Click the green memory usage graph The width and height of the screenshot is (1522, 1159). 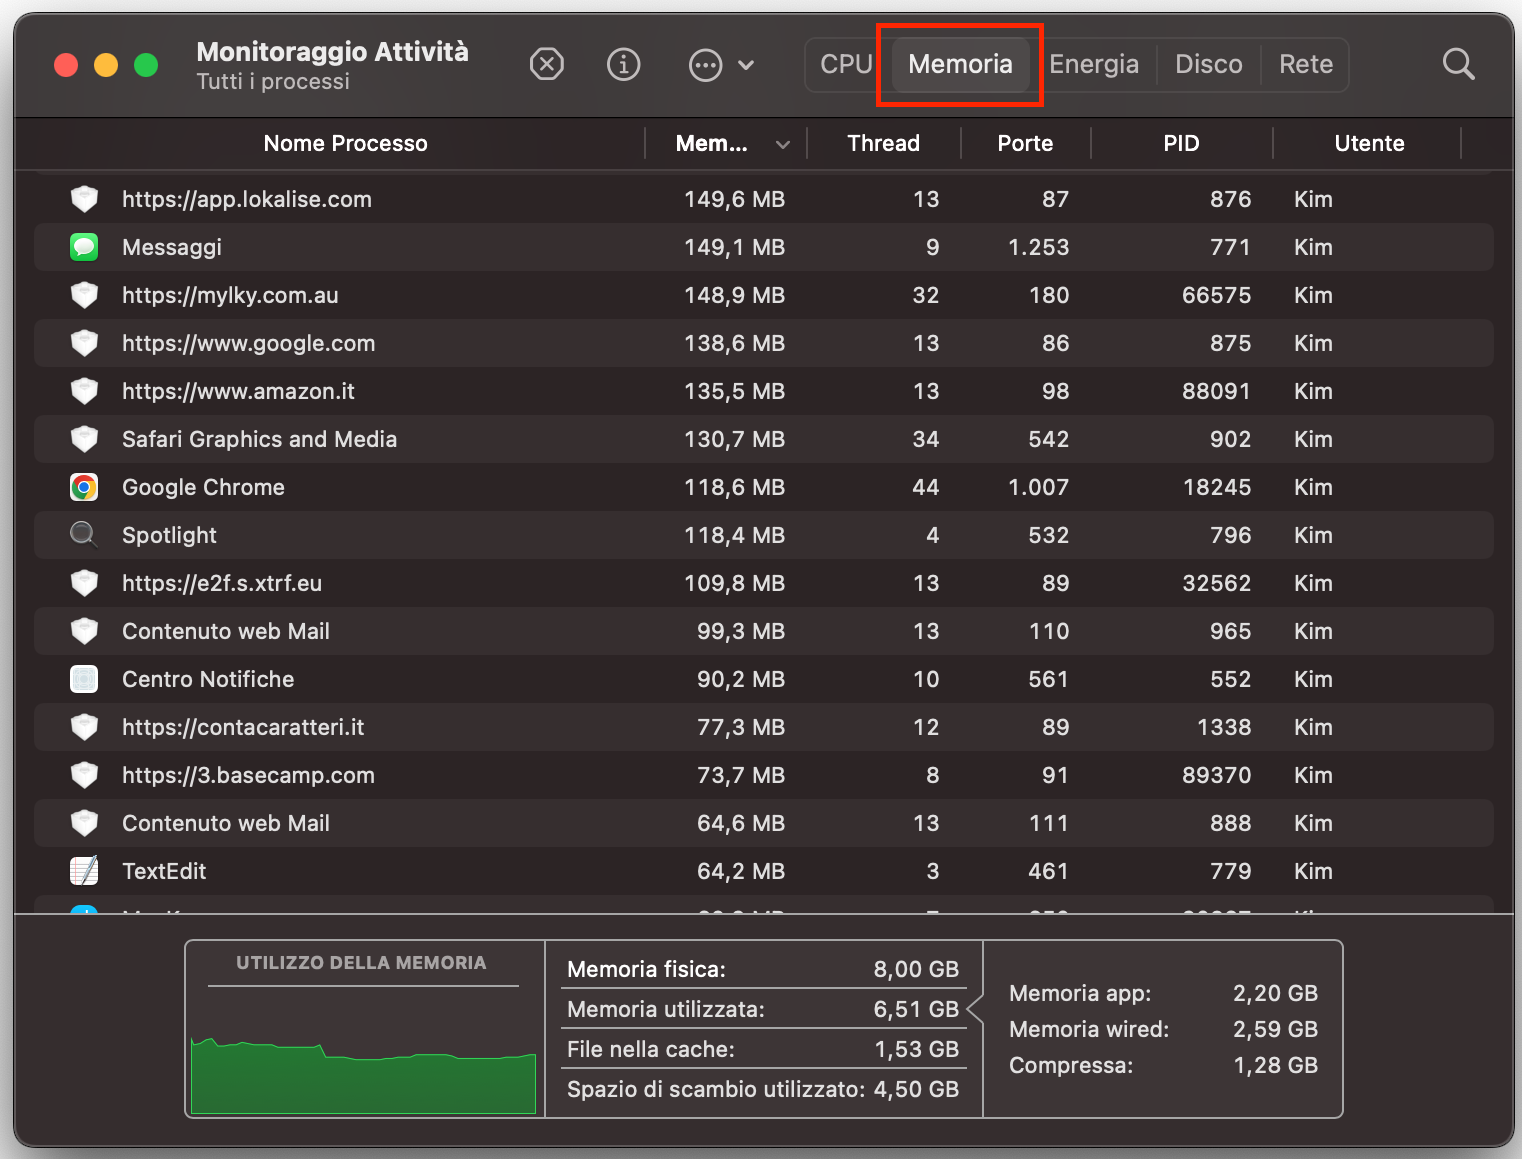[364, 1075]
